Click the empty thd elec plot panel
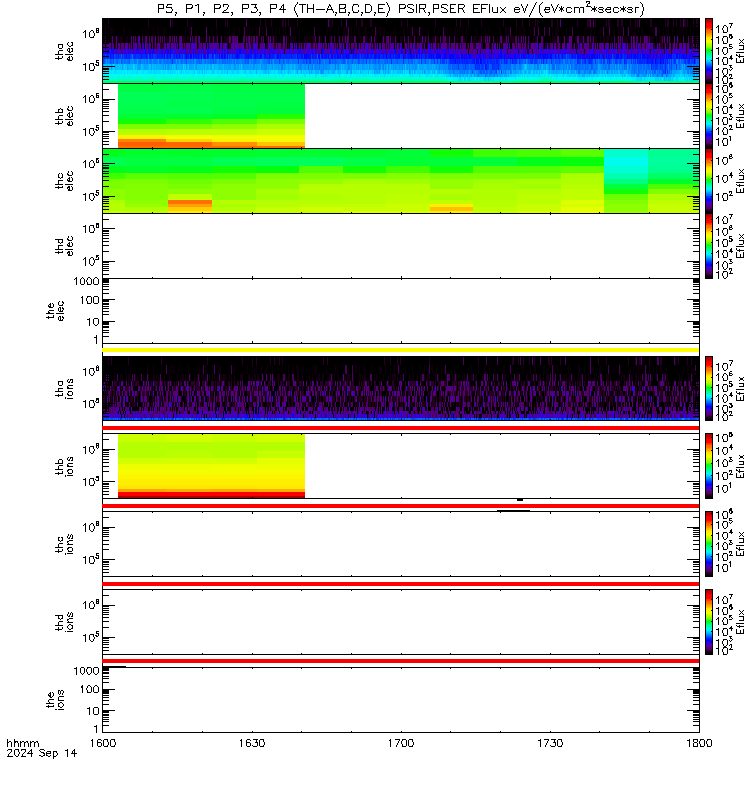Viewport: 750px width, 800px height. point(401,245)
